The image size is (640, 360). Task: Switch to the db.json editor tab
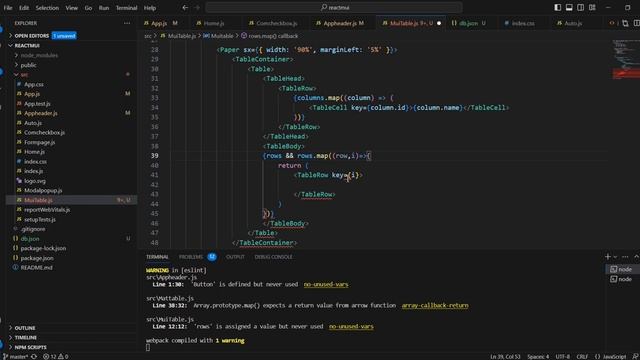[469, 23]
